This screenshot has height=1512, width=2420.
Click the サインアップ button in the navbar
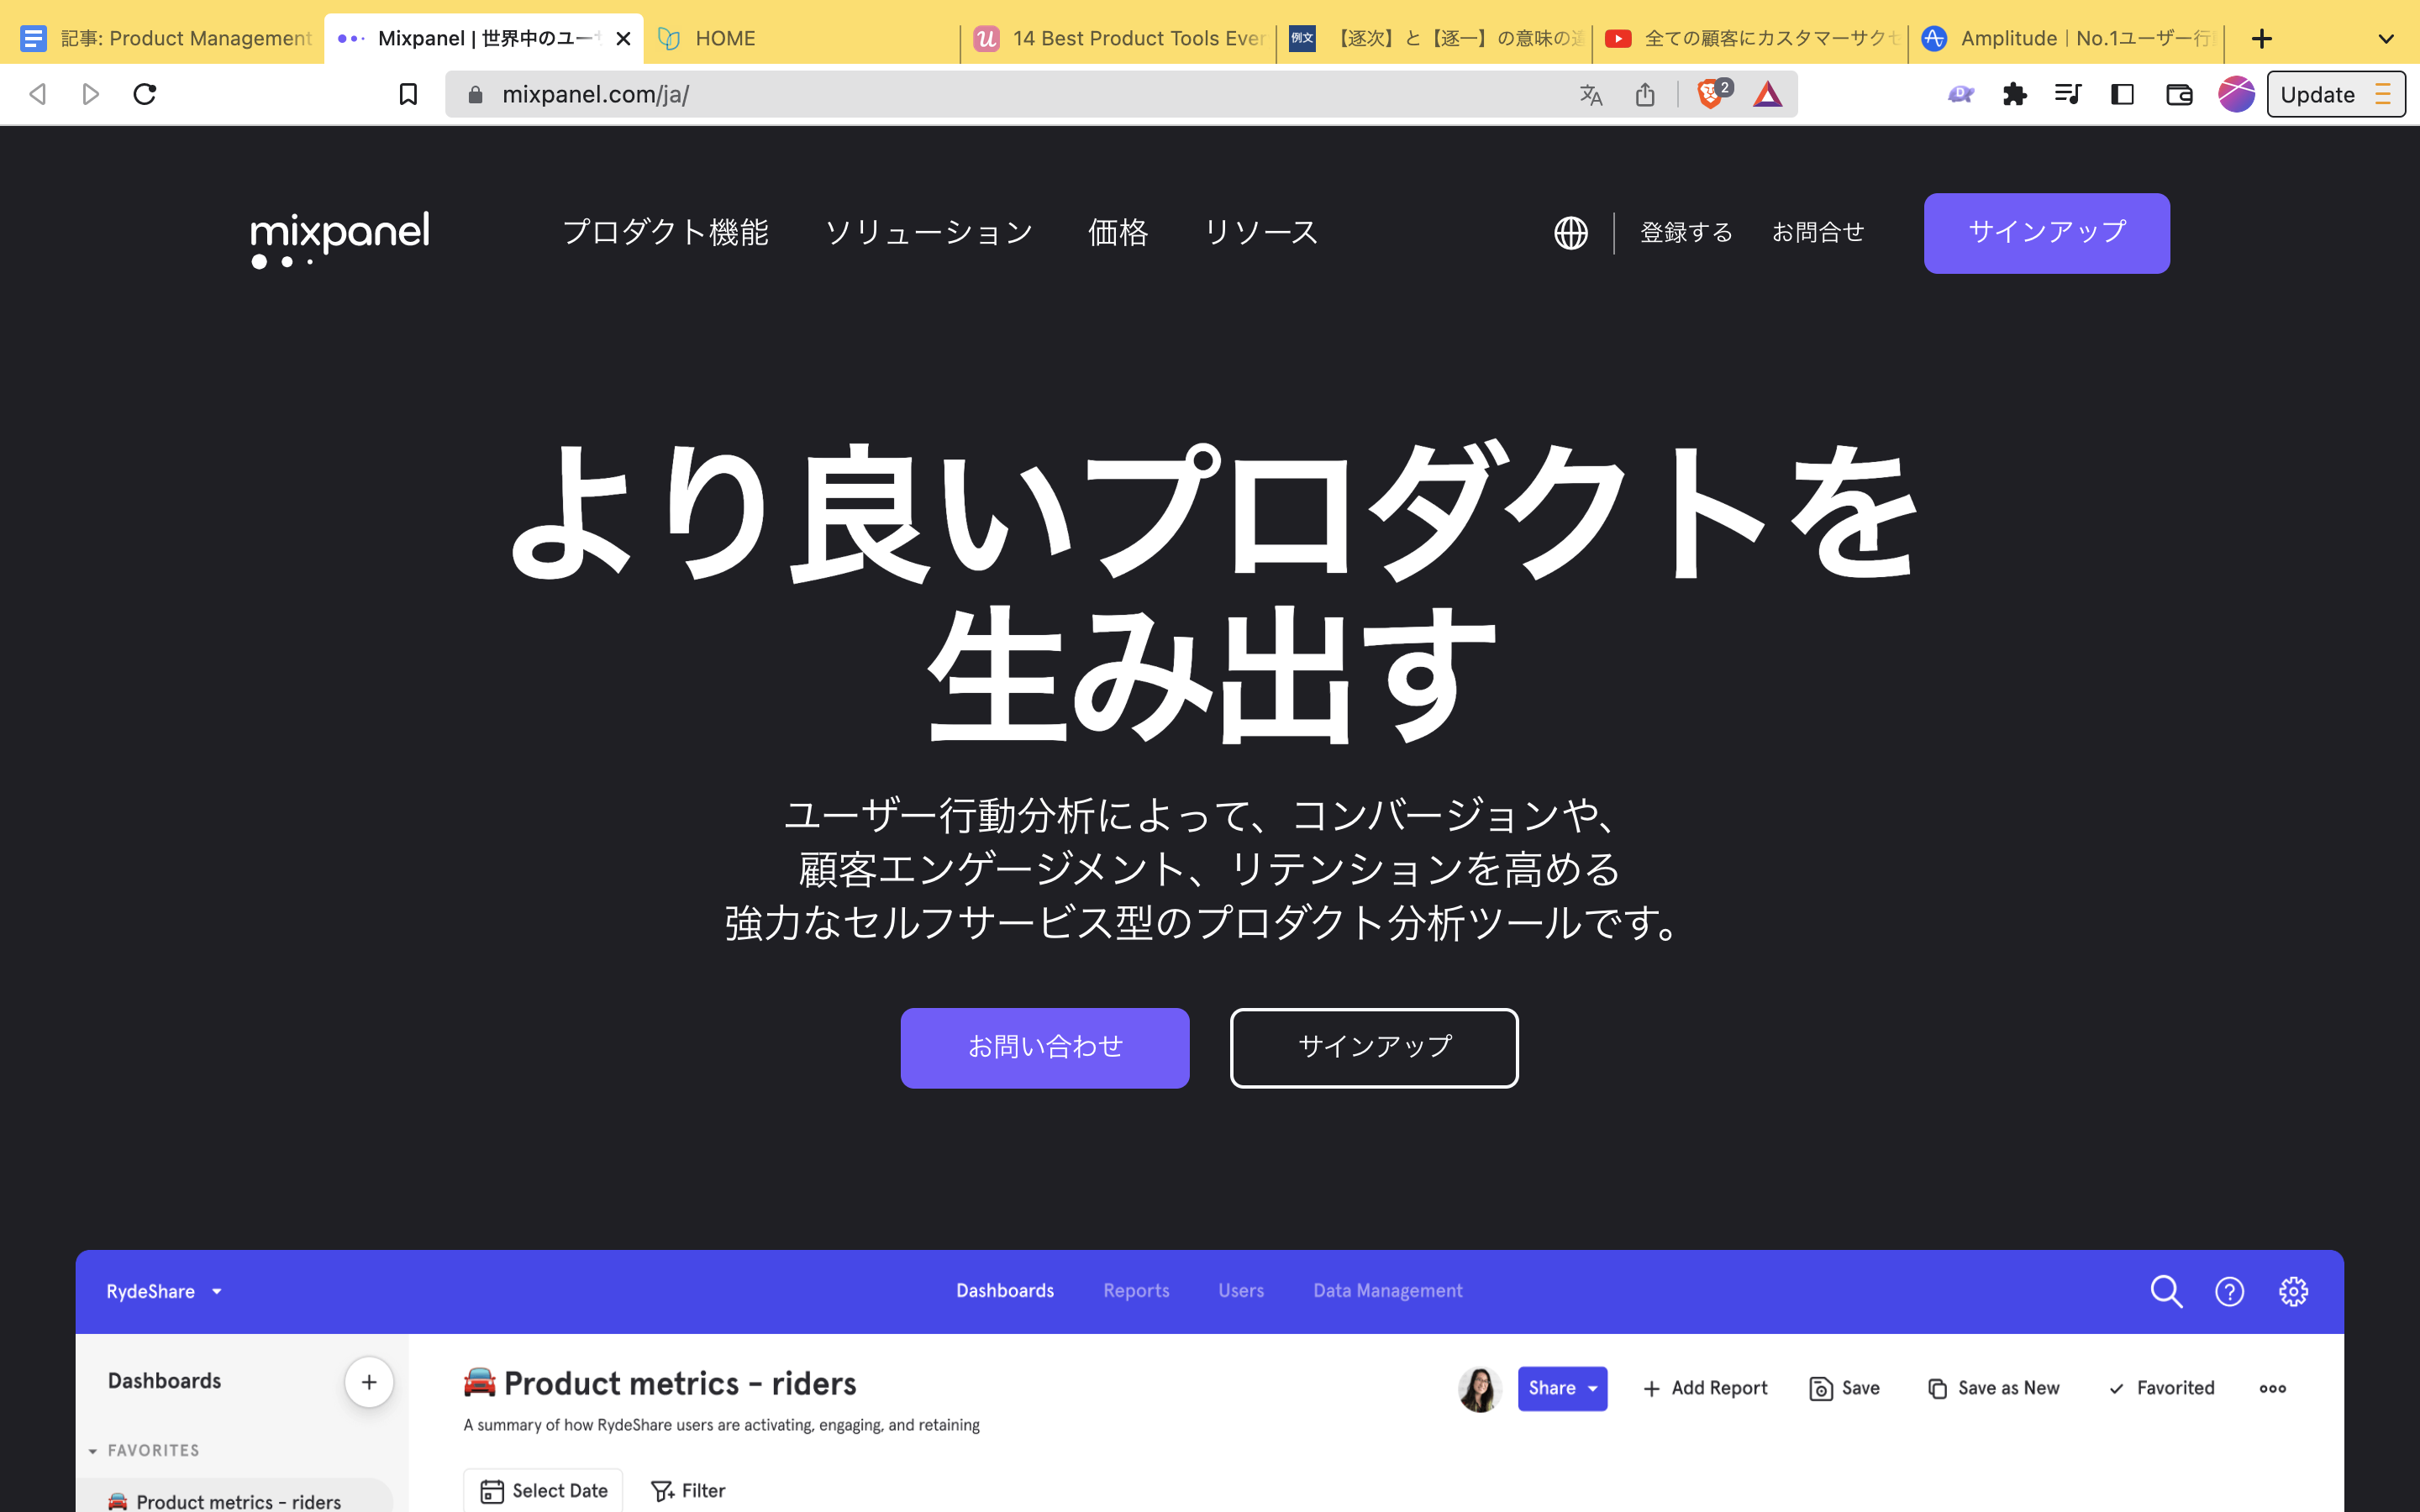pos(2046,232)
